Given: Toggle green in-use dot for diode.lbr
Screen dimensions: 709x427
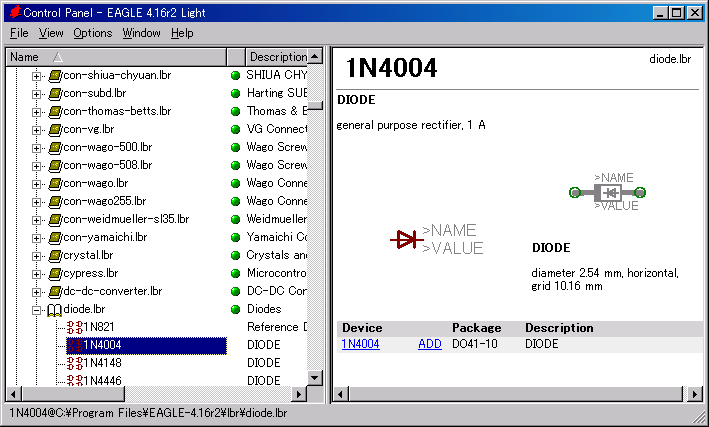Looking at the screenshot, I should 235,309.
